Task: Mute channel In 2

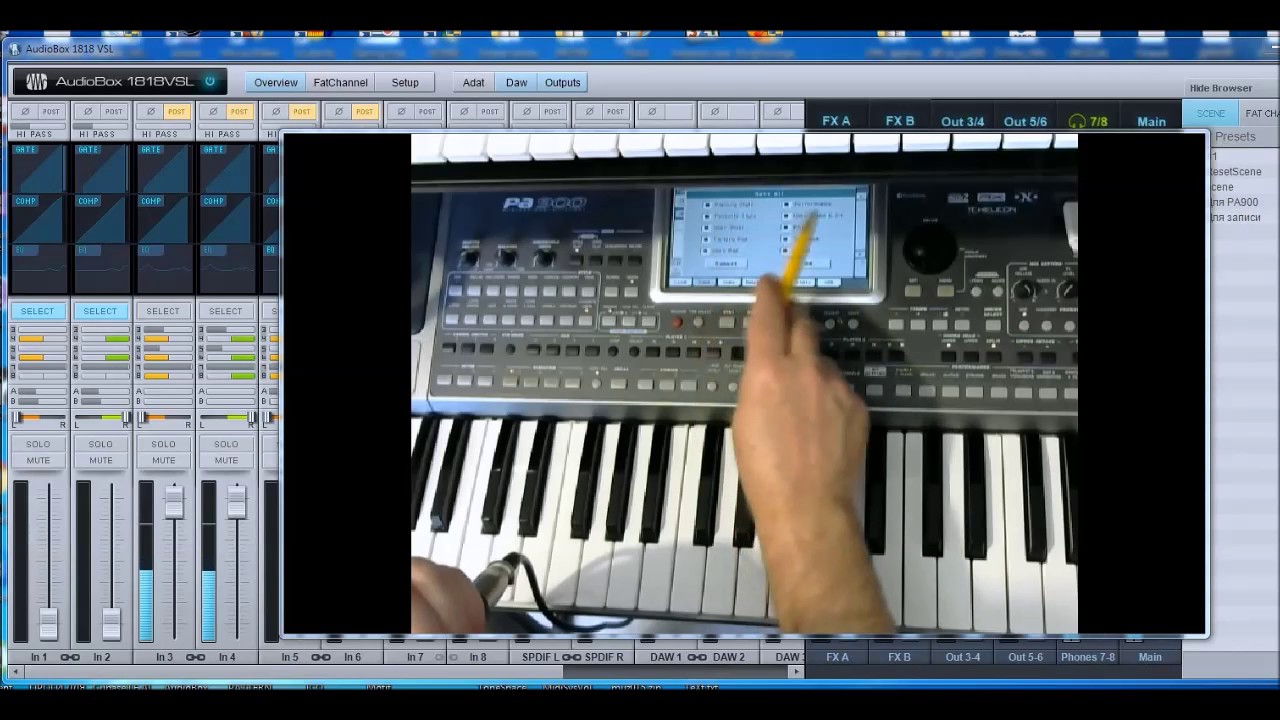Action: (101, 461)
